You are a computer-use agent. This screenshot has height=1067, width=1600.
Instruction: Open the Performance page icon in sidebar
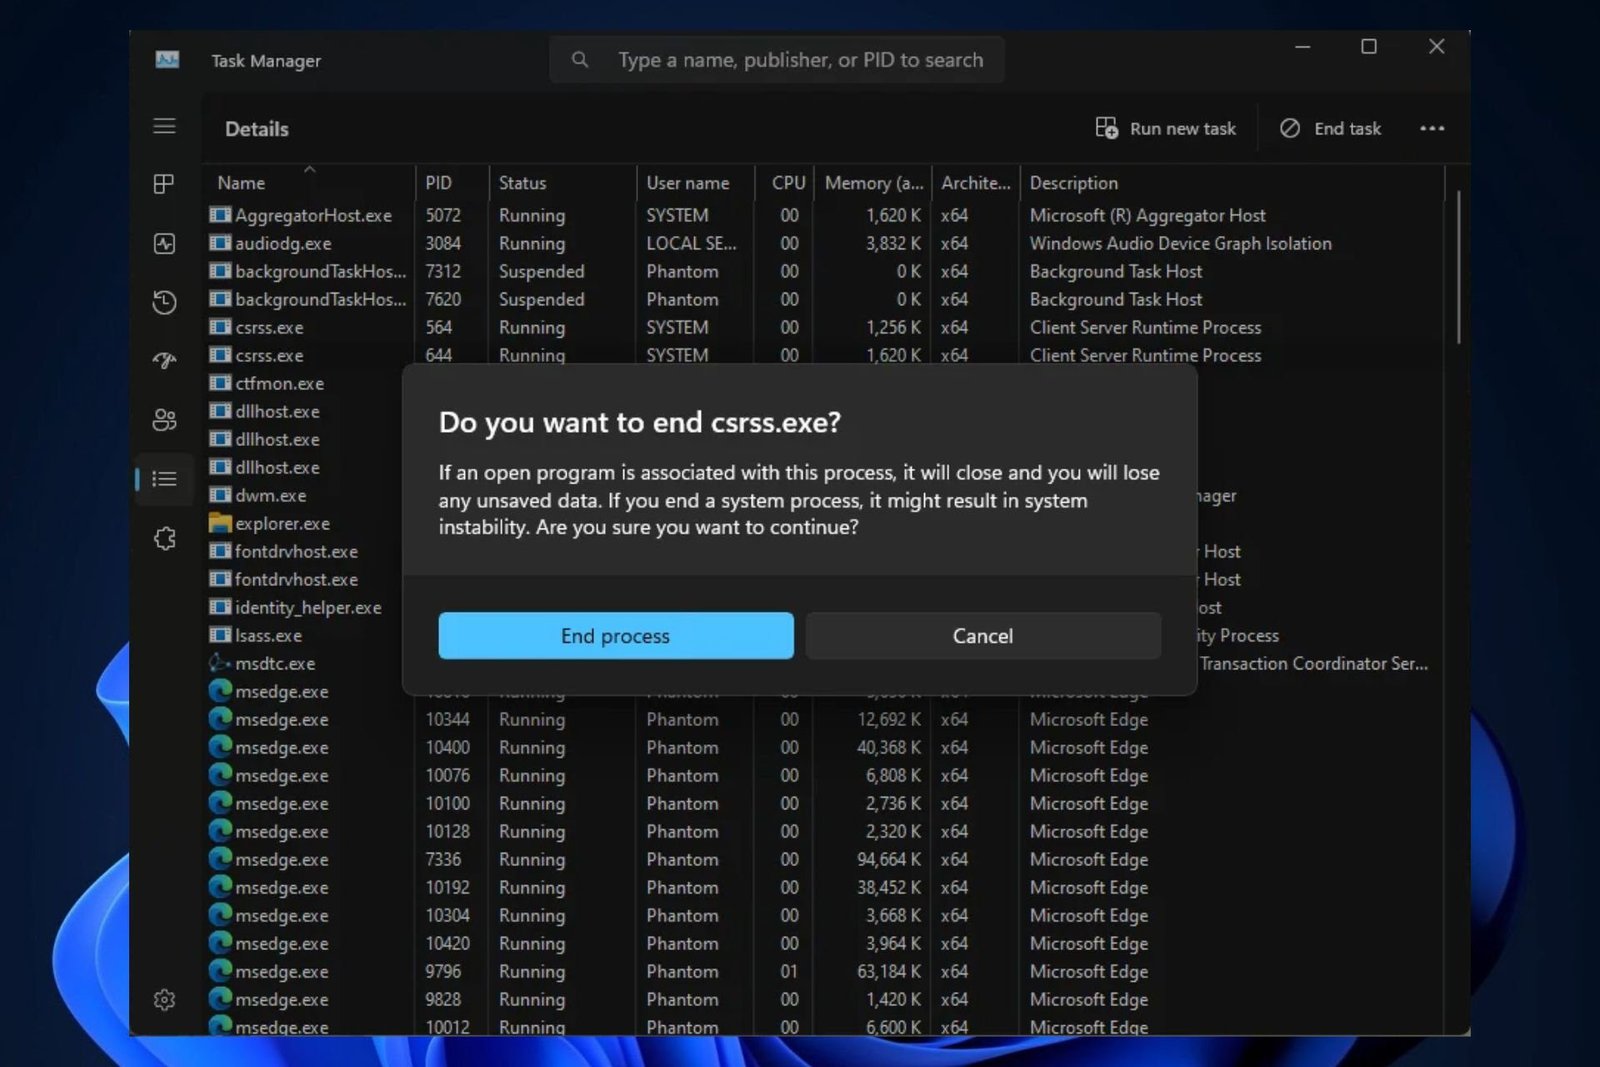(x=164, y=243)
